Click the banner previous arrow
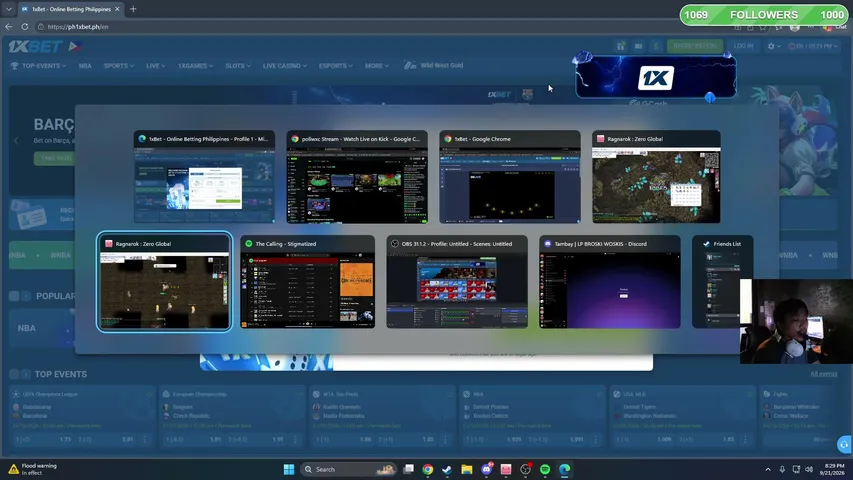This screenshot has height=480, width=853. 16,140
